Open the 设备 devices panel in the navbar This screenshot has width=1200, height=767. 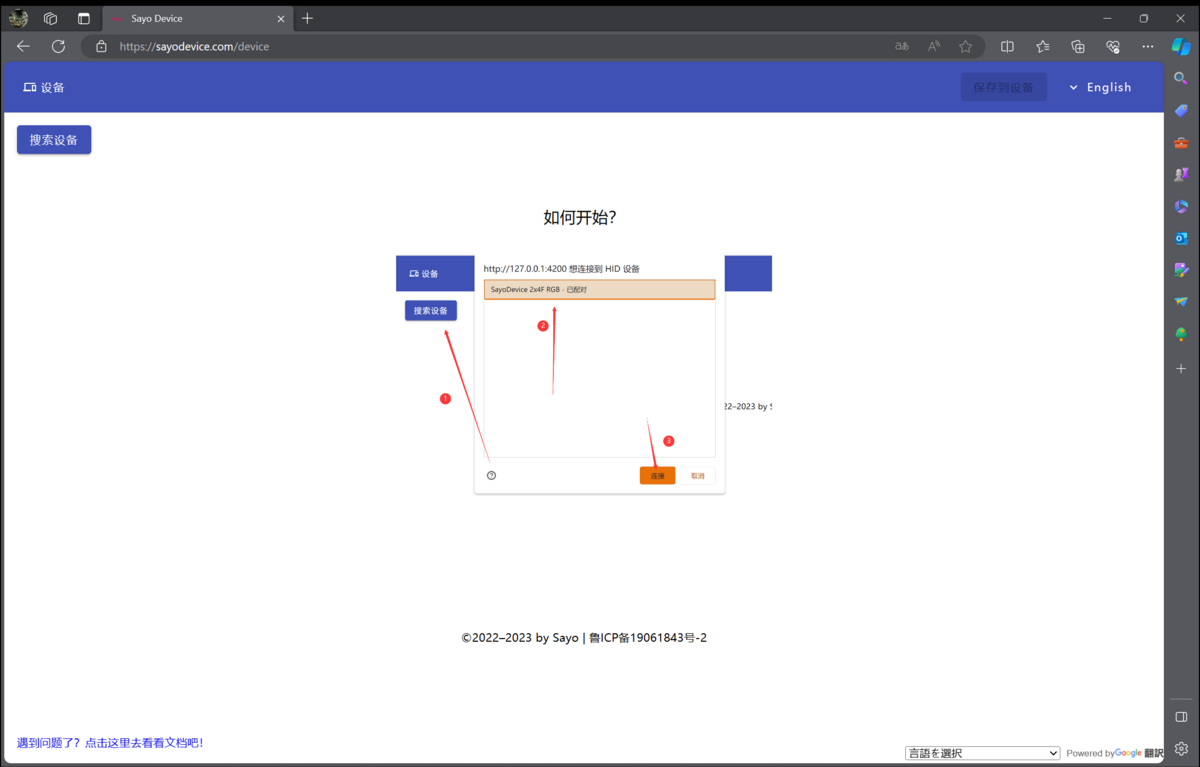click(x=44, y=87)
